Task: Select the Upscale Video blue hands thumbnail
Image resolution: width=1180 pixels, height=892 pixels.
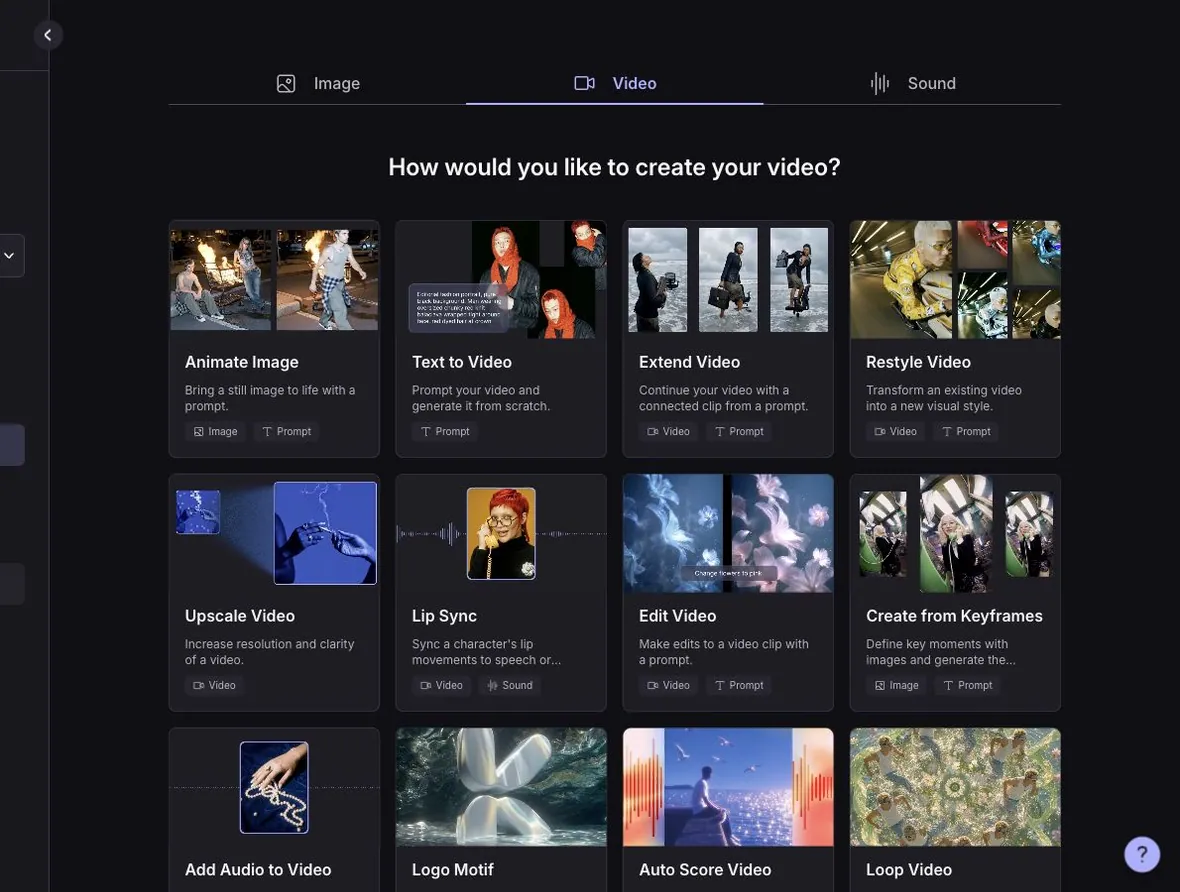Action: [274, 533]
